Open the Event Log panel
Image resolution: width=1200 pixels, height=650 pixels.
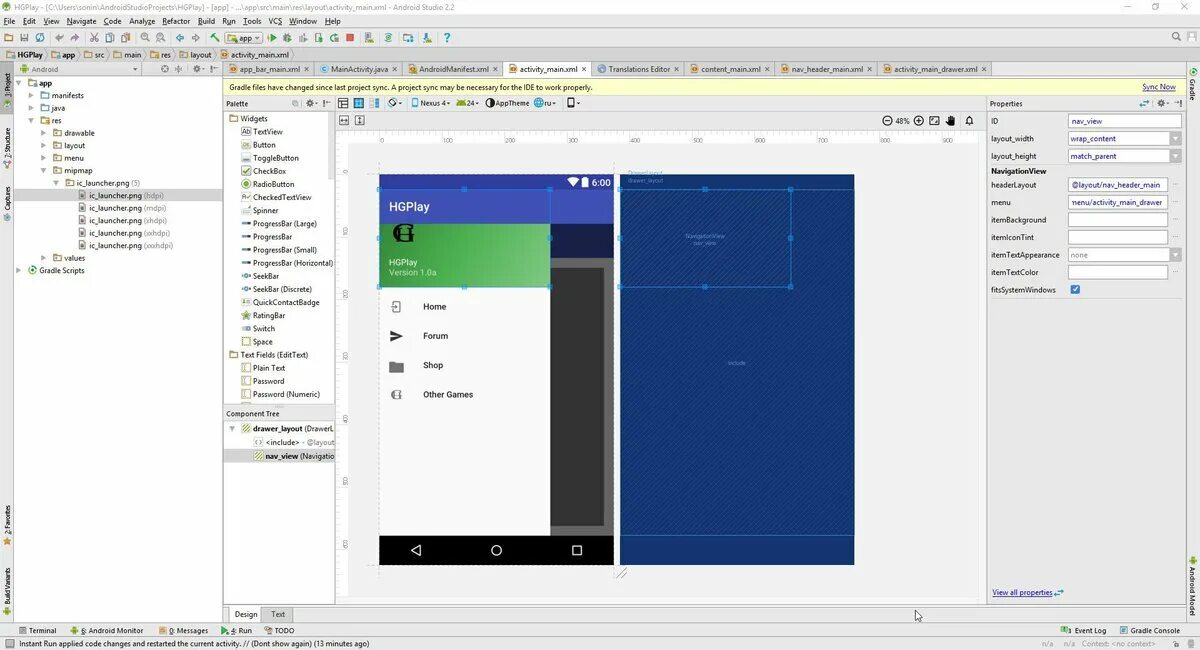pos(1084,630)
